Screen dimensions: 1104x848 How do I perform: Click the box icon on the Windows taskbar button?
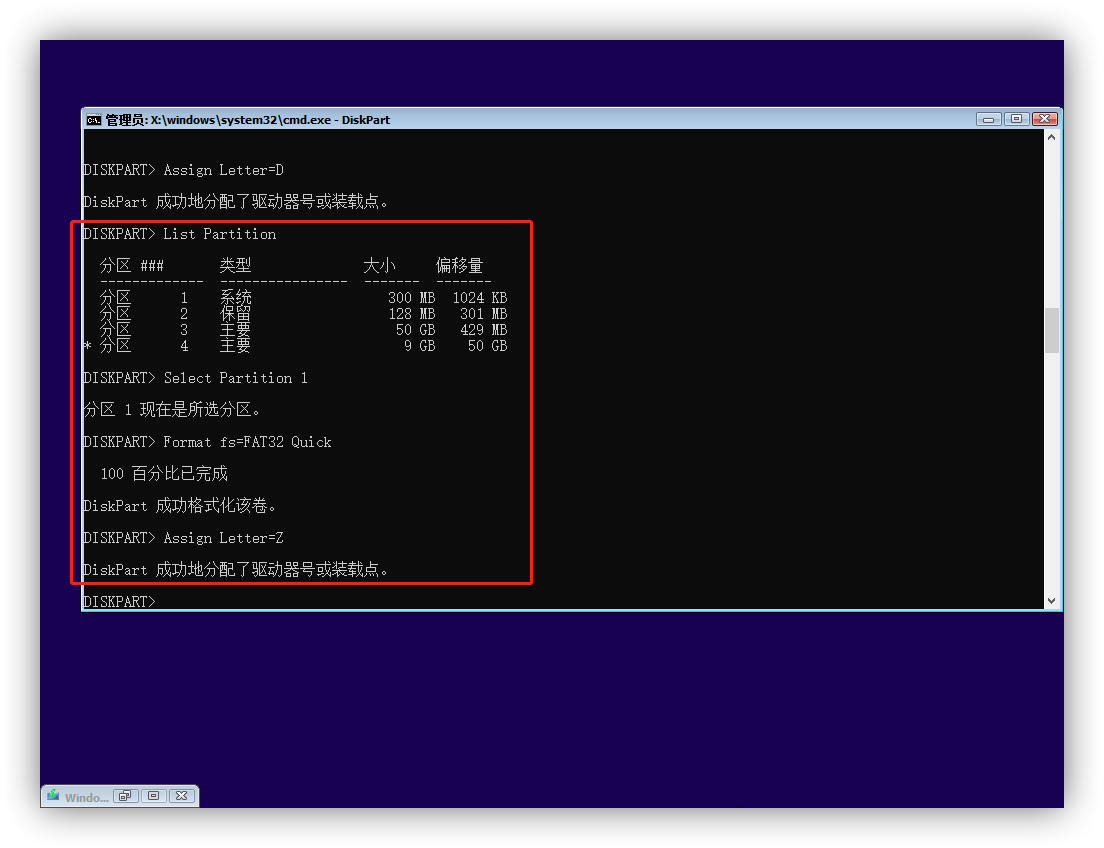point(153,795)
